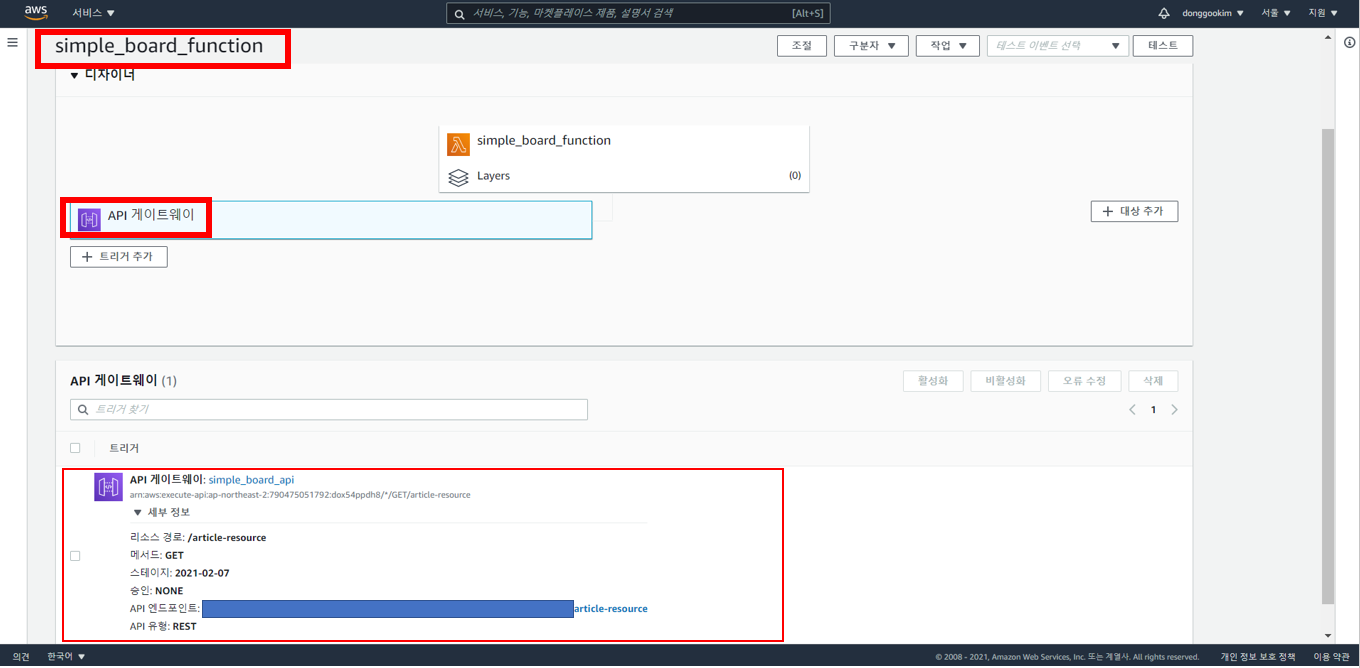Viewport: 1360px width, 668px height.
Task: Open the 서비스 services dropdown
Action: (93, 13)
